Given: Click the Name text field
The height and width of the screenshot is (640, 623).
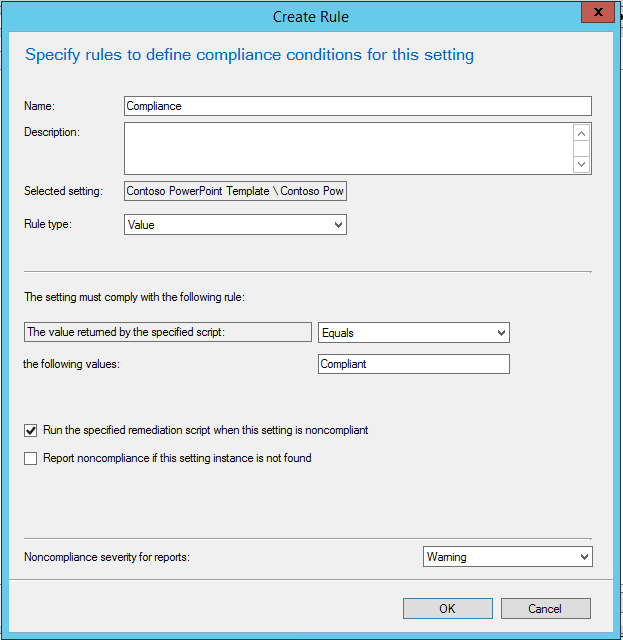Looking at the screenshot, I should coord(357,106).
